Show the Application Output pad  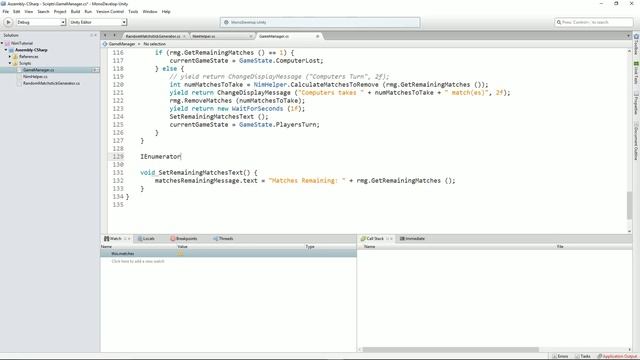(617, 356)
